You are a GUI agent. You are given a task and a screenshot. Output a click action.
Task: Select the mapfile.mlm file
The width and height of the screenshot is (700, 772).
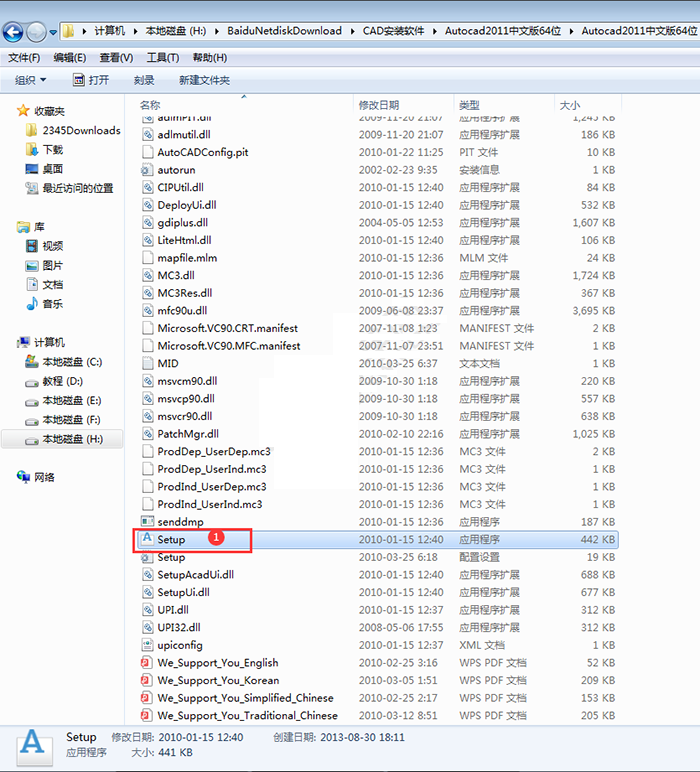point(179,258)
